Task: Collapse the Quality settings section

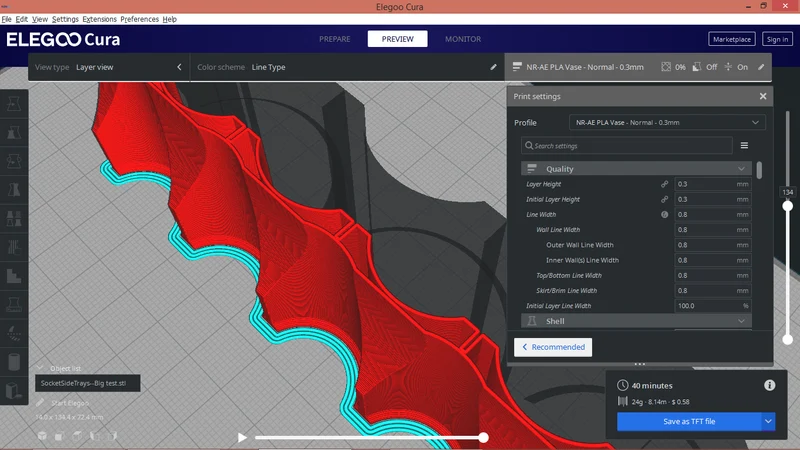Action: [x=636, y=168]
